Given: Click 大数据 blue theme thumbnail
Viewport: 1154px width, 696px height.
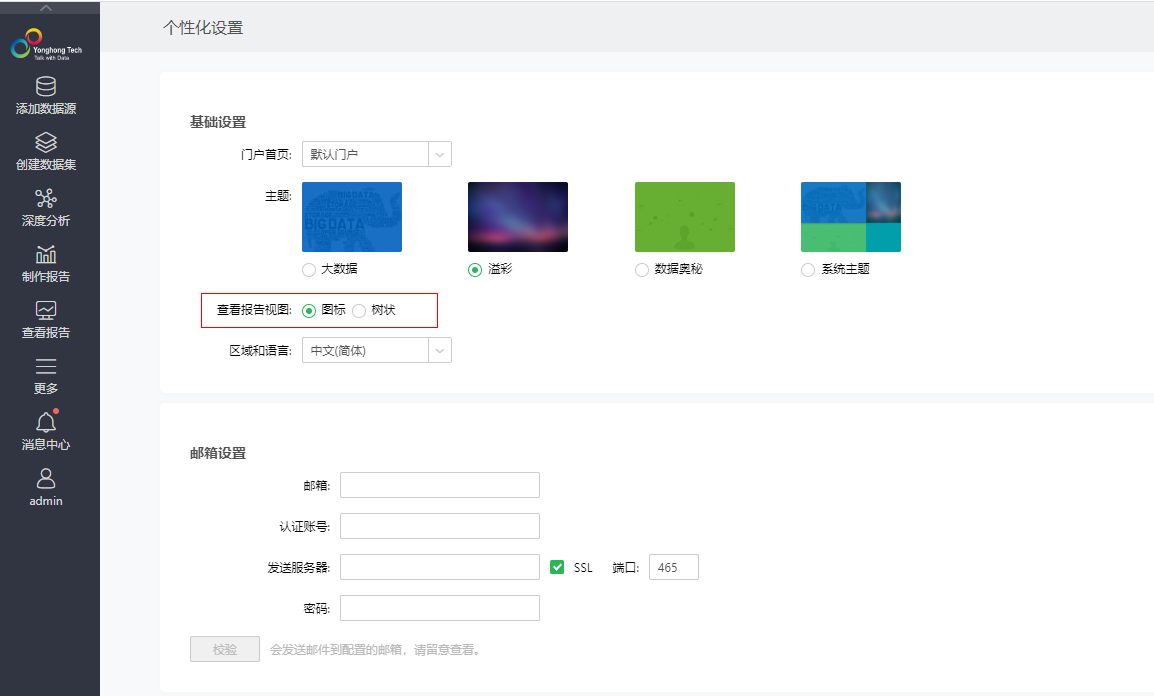Looking at the screenshot, I should tap(352, 217).
